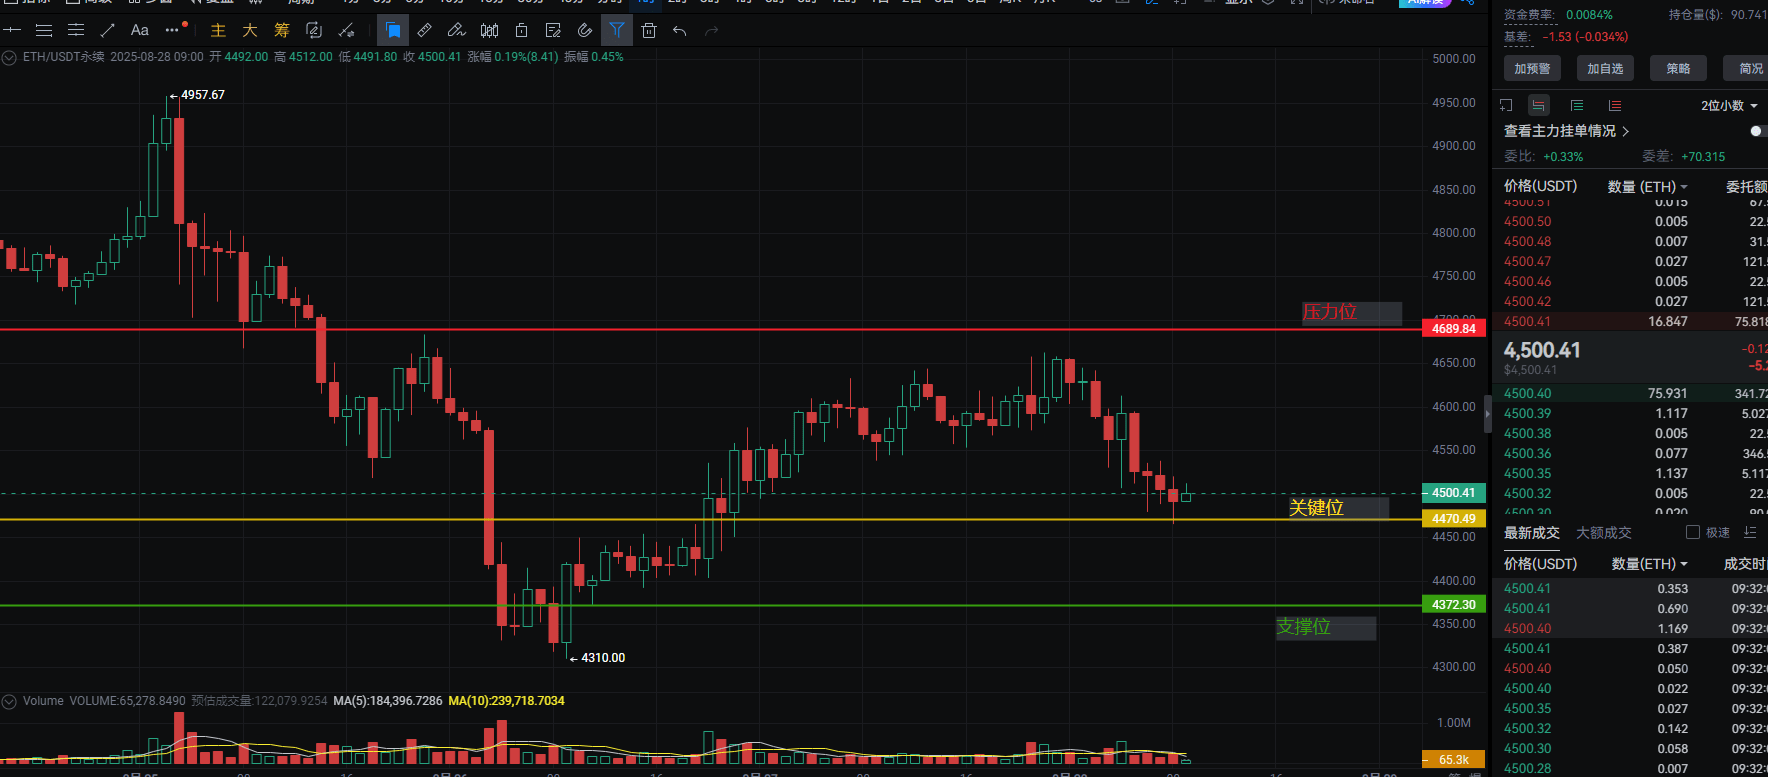Select the Aa text annotation tool

[x=140, y=30]
